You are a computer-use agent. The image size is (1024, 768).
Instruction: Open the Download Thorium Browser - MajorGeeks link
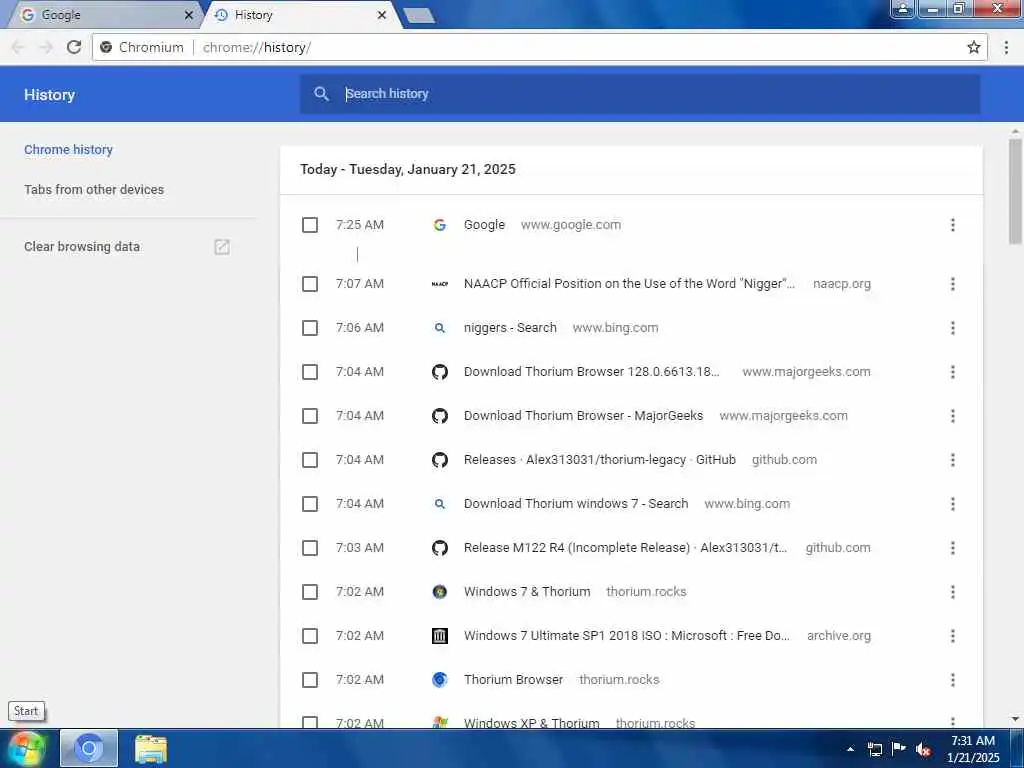pos(583,416)
